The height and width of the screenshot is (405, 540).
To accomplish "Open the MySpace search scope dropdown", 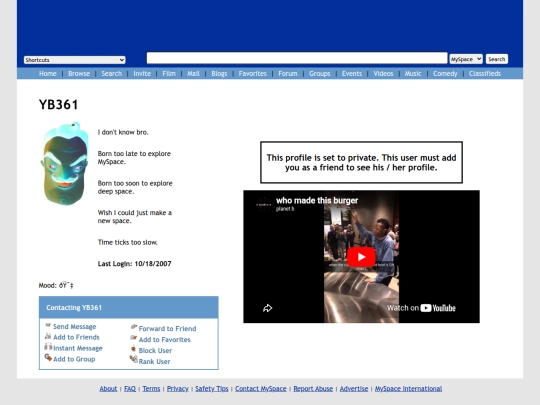I will click(466, 59).
